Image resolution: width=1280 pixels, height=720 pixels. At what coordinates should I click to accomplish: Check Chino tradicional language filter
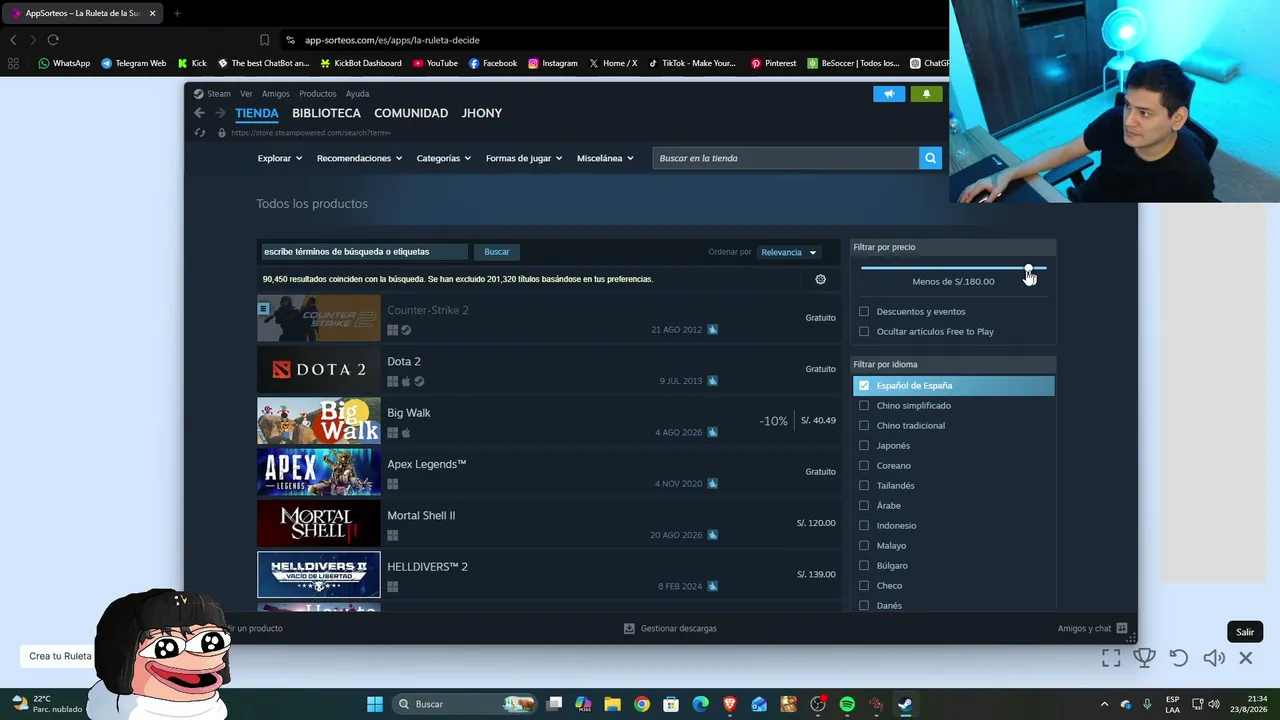(x=864, y=425)
